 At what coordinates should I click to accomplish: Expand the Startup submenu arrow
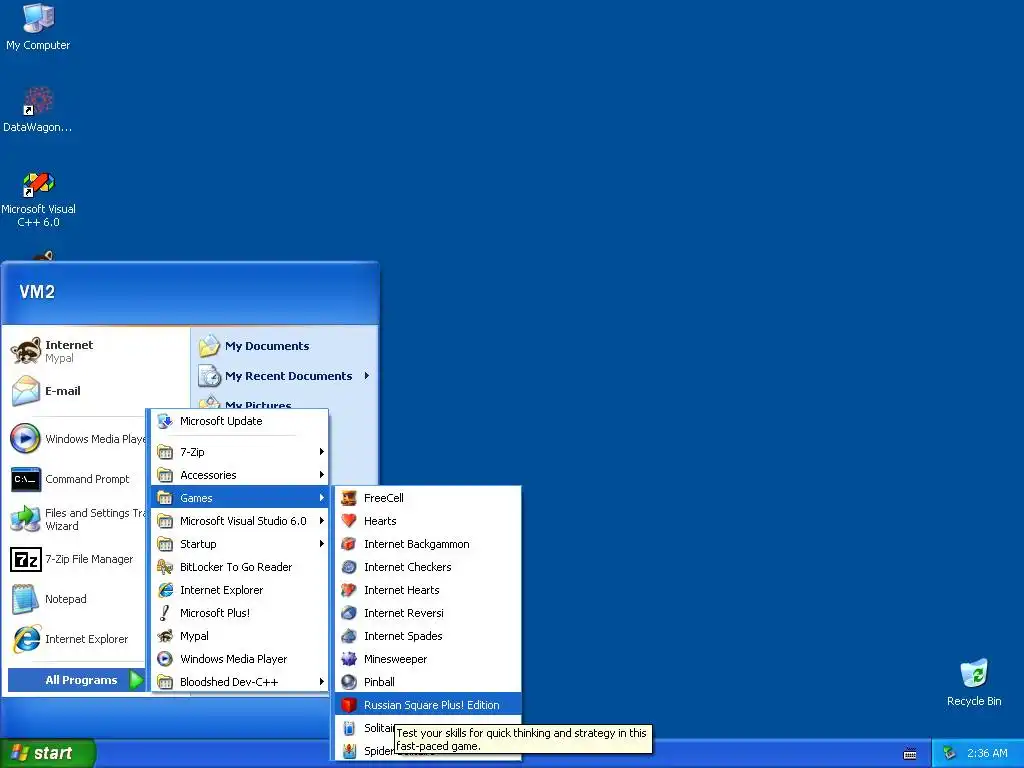[x=321, y=544]
